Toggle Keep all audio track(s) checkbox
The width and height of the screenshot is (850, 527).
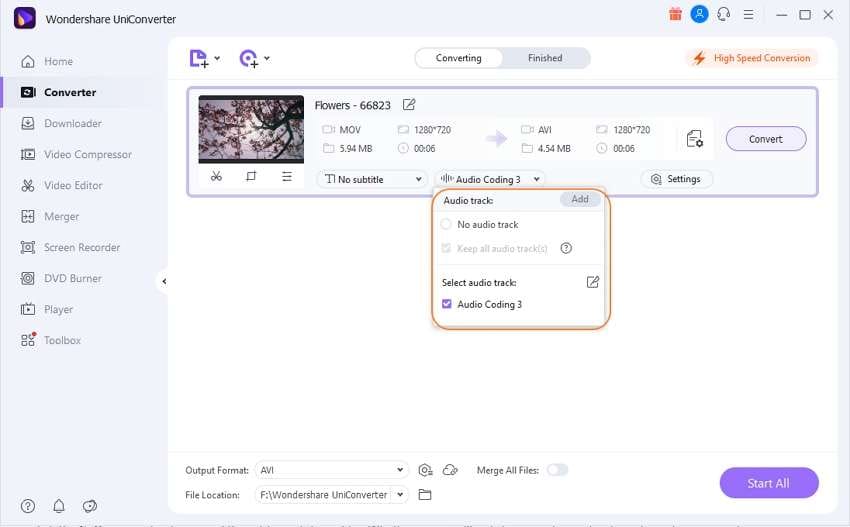[446, 248]
